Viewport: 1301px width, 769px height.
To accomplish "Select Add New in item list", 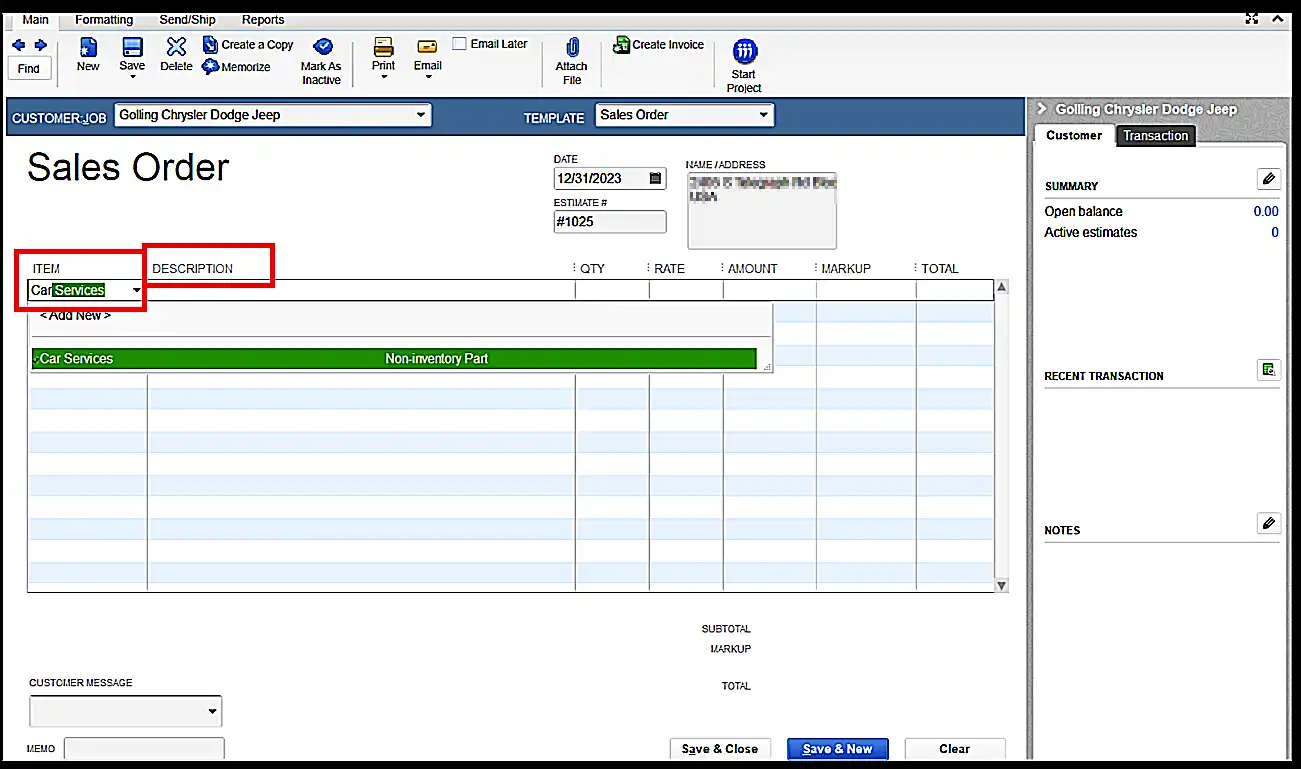I will (75, 315).
